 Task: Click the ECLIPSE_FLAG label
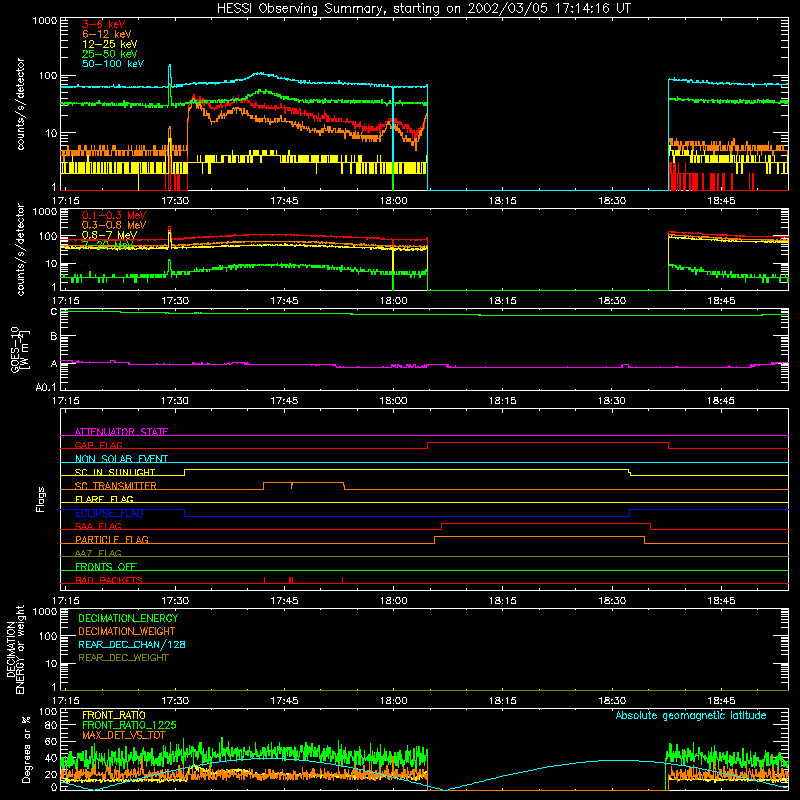pyautogui.click(x=109, y=513)
